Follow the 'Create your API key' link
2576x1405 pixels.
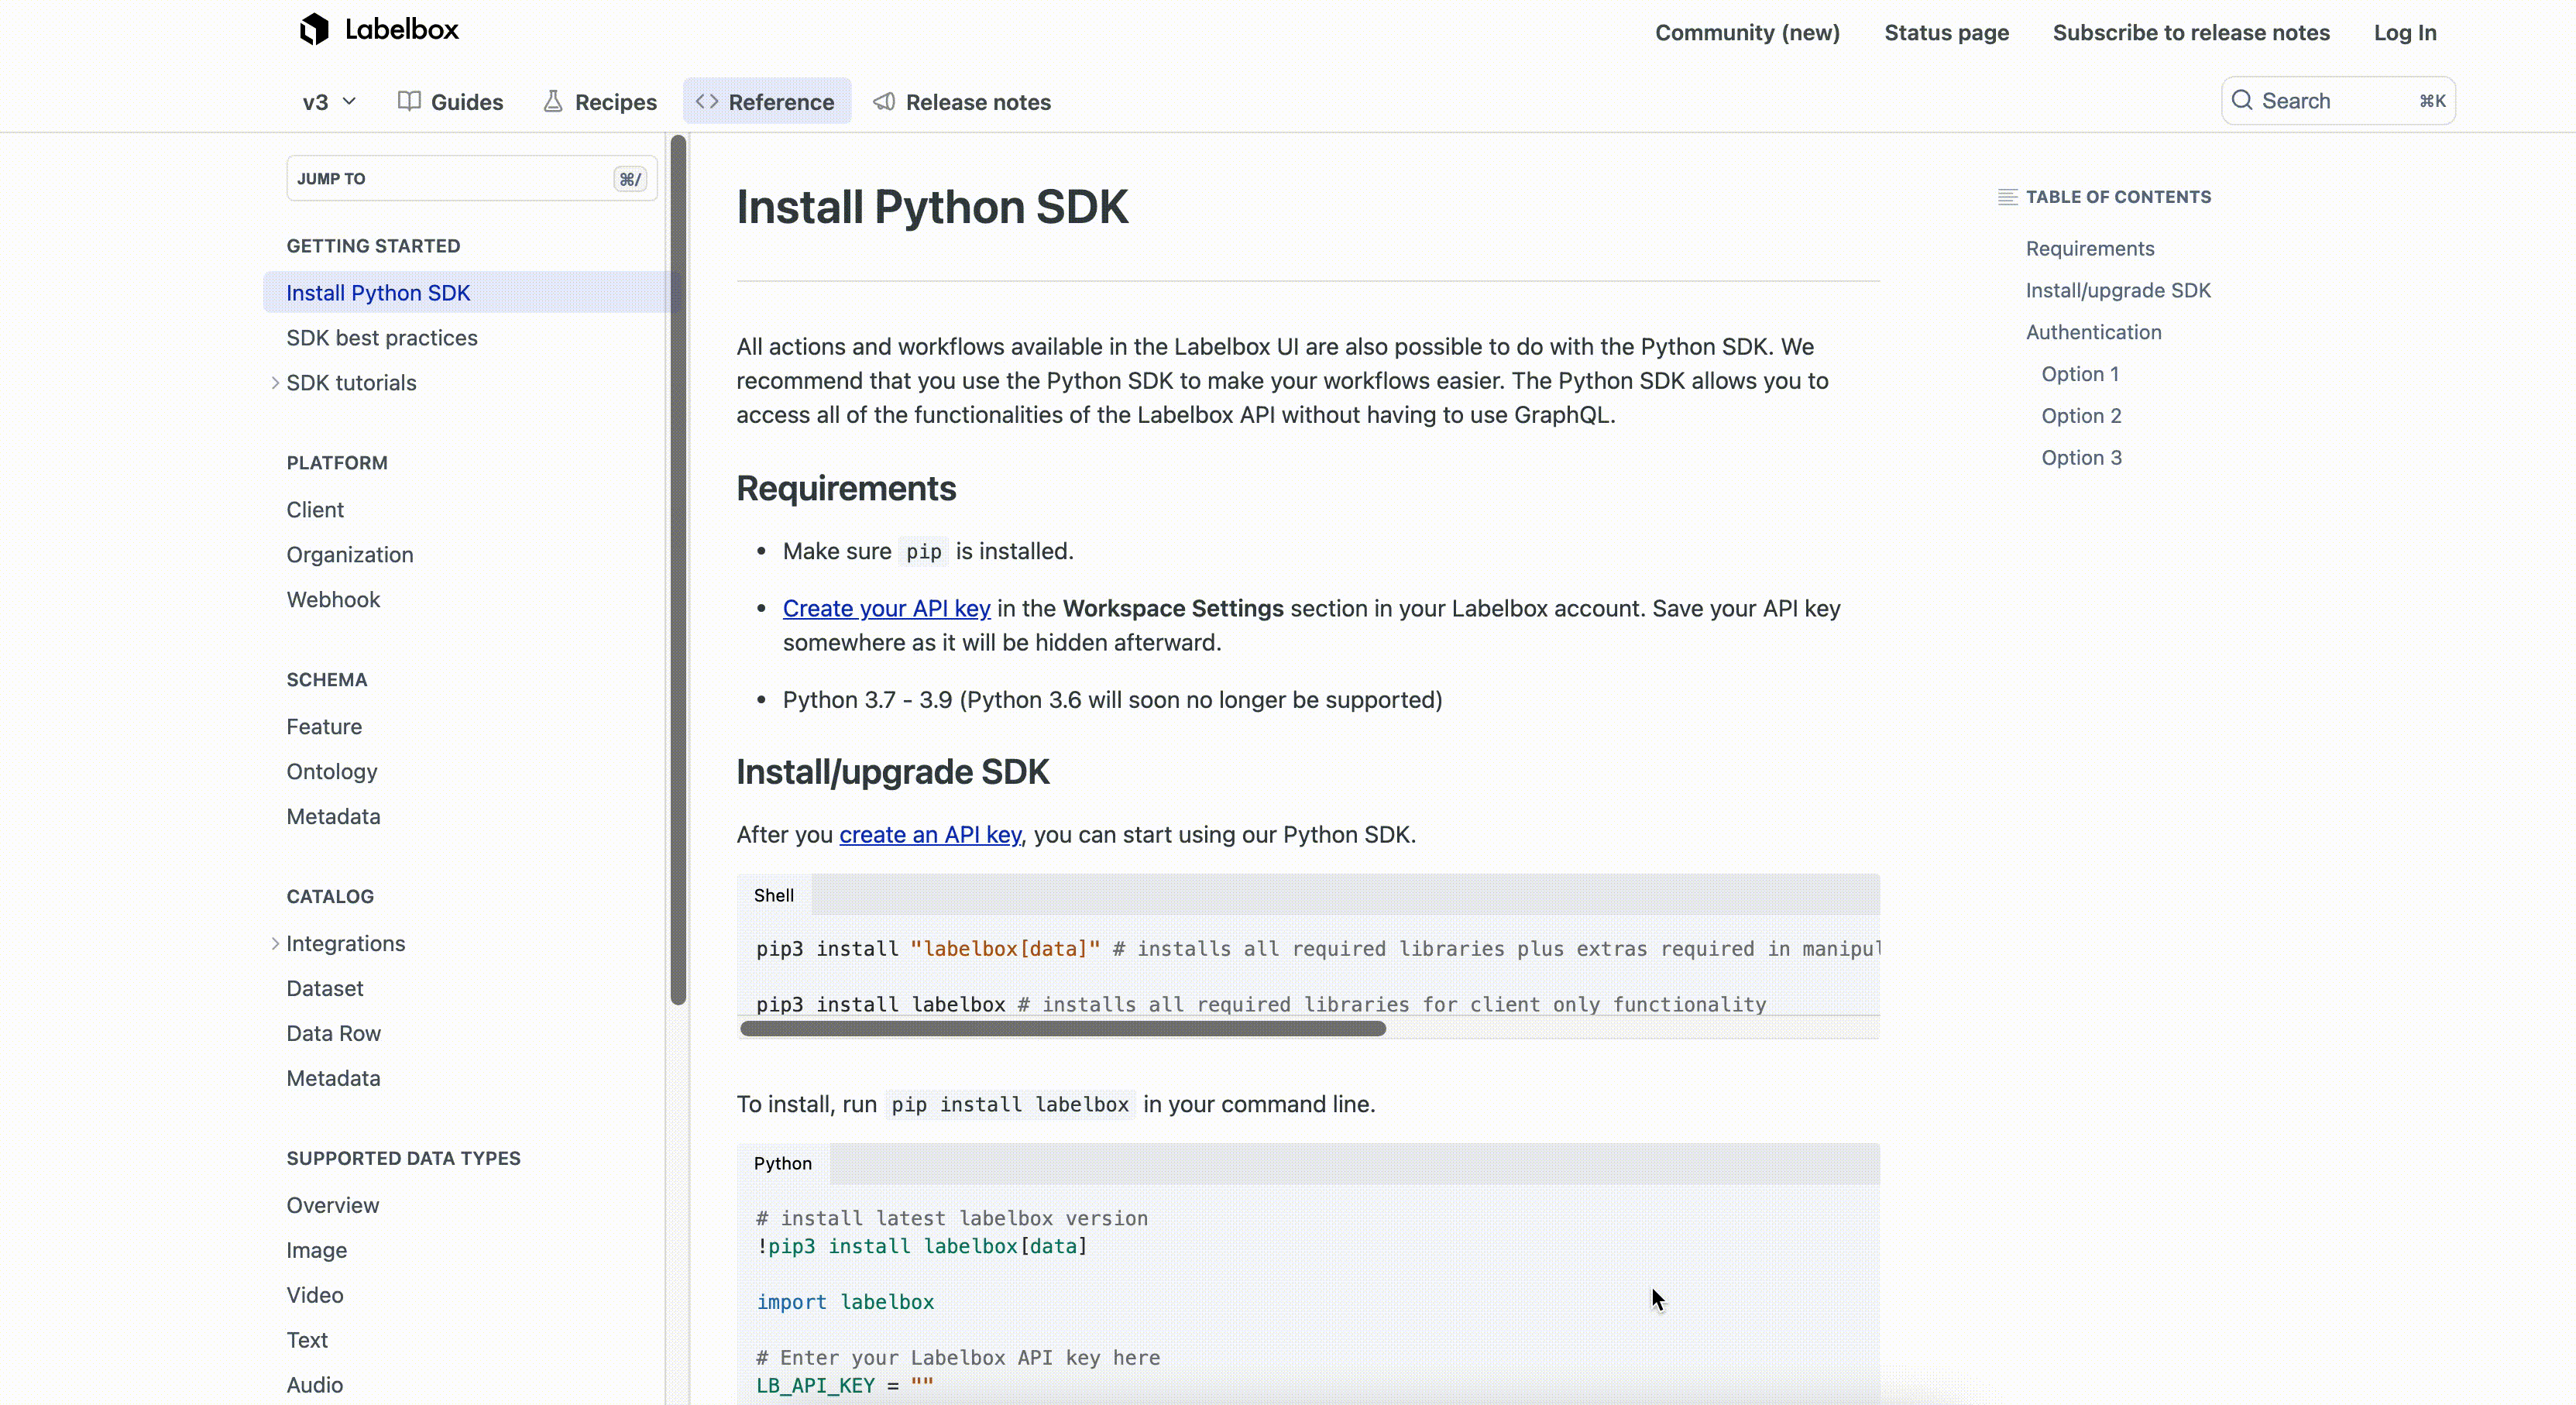[886, 608]
